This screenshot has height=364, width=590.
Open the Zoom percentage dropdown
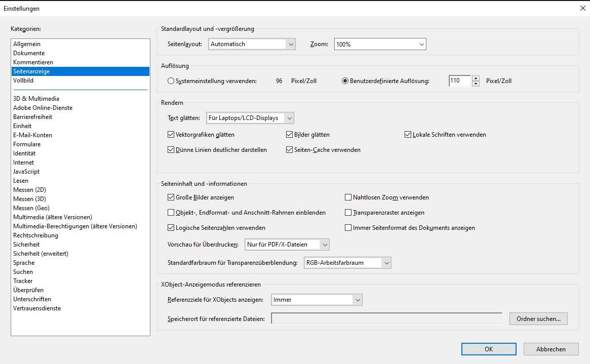point(380,44)
